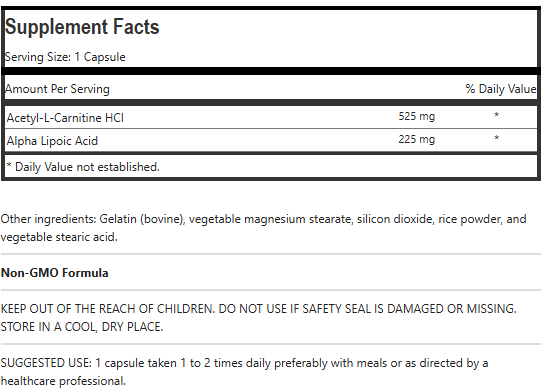Image resolution: width=544 pixels, height=391 pixels.
Task: Select the Alpha Lipoic Acid row name
Action: 52,141
